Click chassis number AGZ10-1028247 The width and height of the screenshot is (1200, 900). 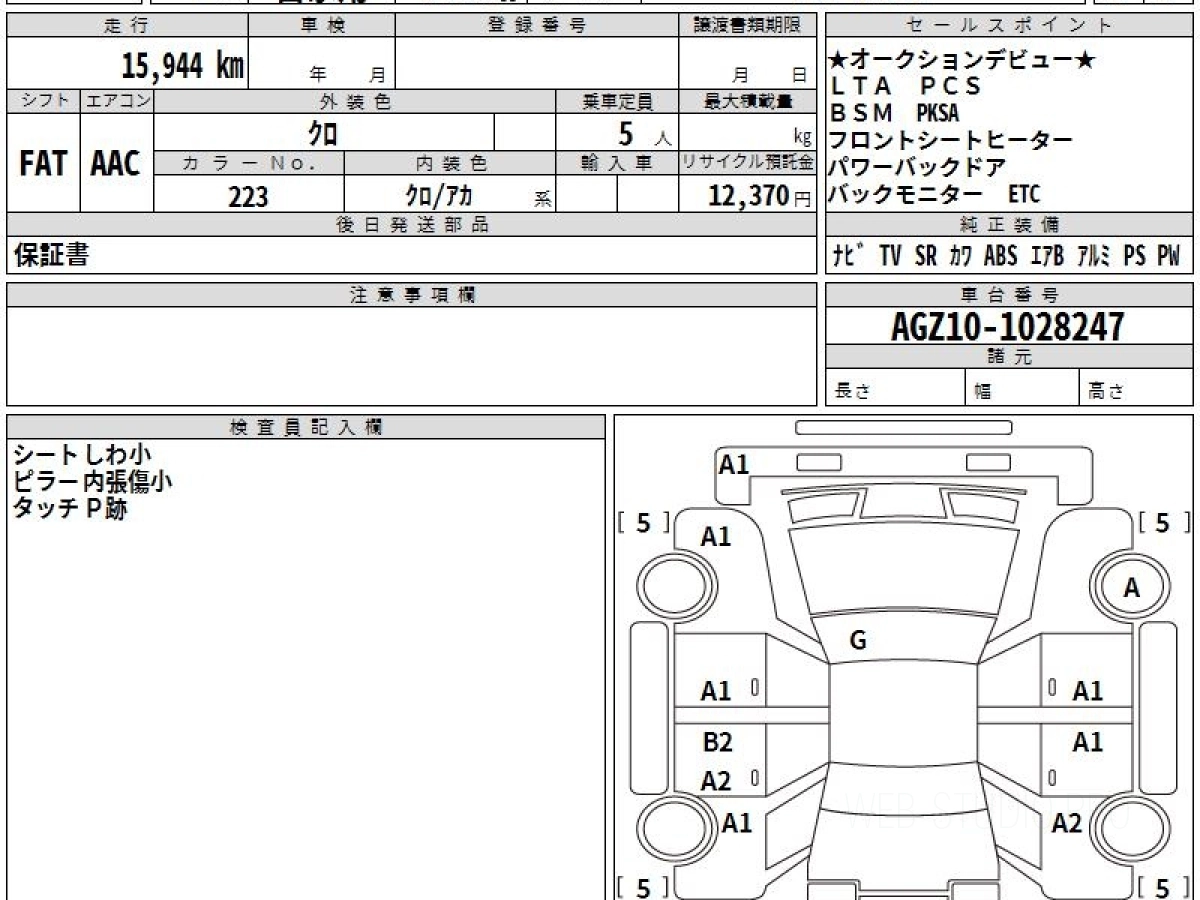(1008, 326)
